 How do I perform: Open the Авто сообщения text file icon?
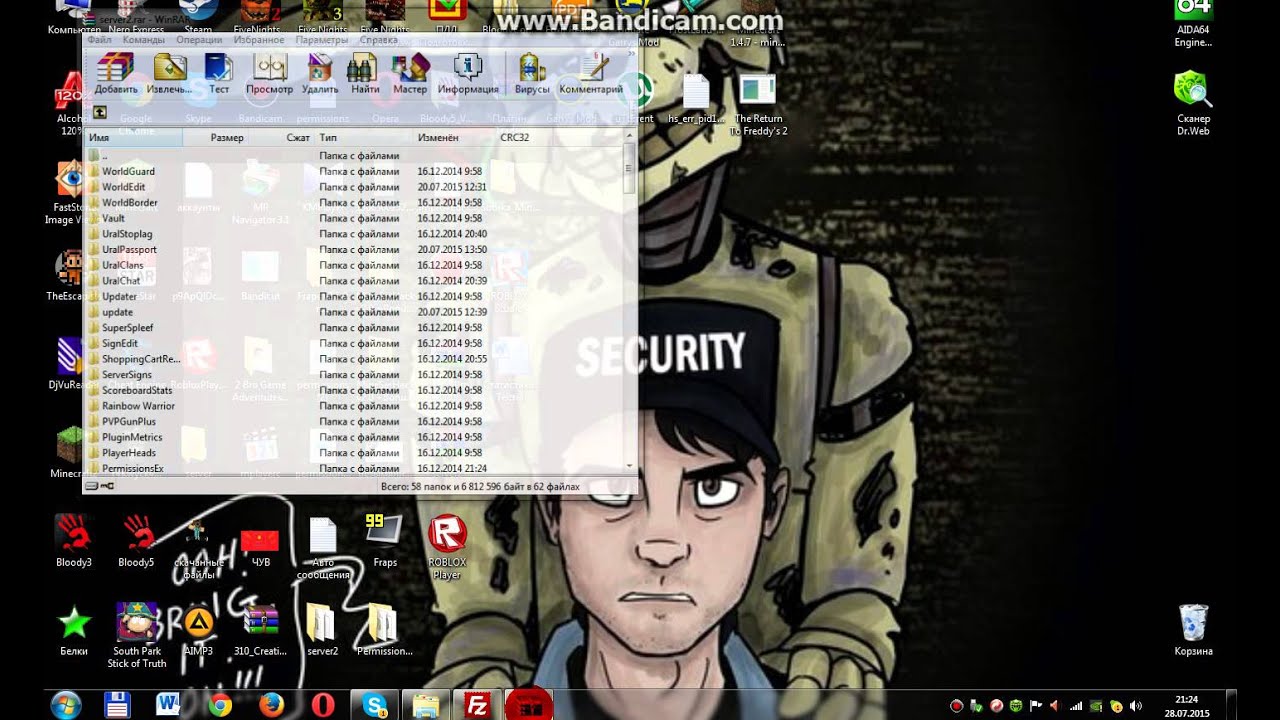(x=323, y=548)
